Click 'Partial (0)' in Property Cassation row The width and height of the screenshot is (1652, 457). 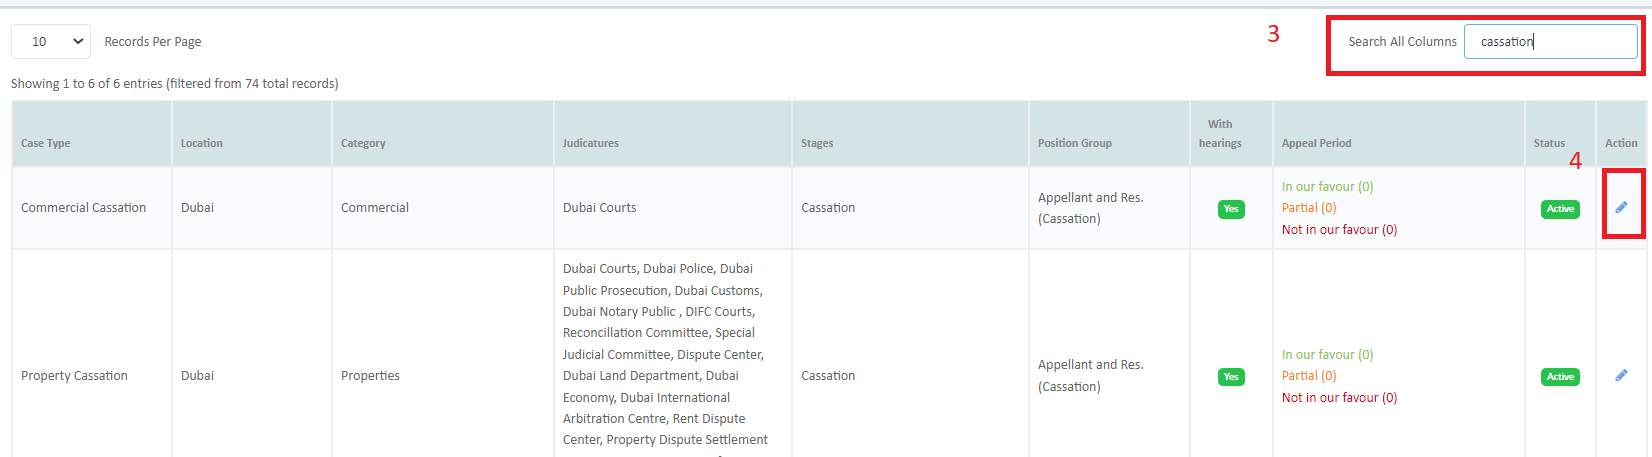(1309, 376)
